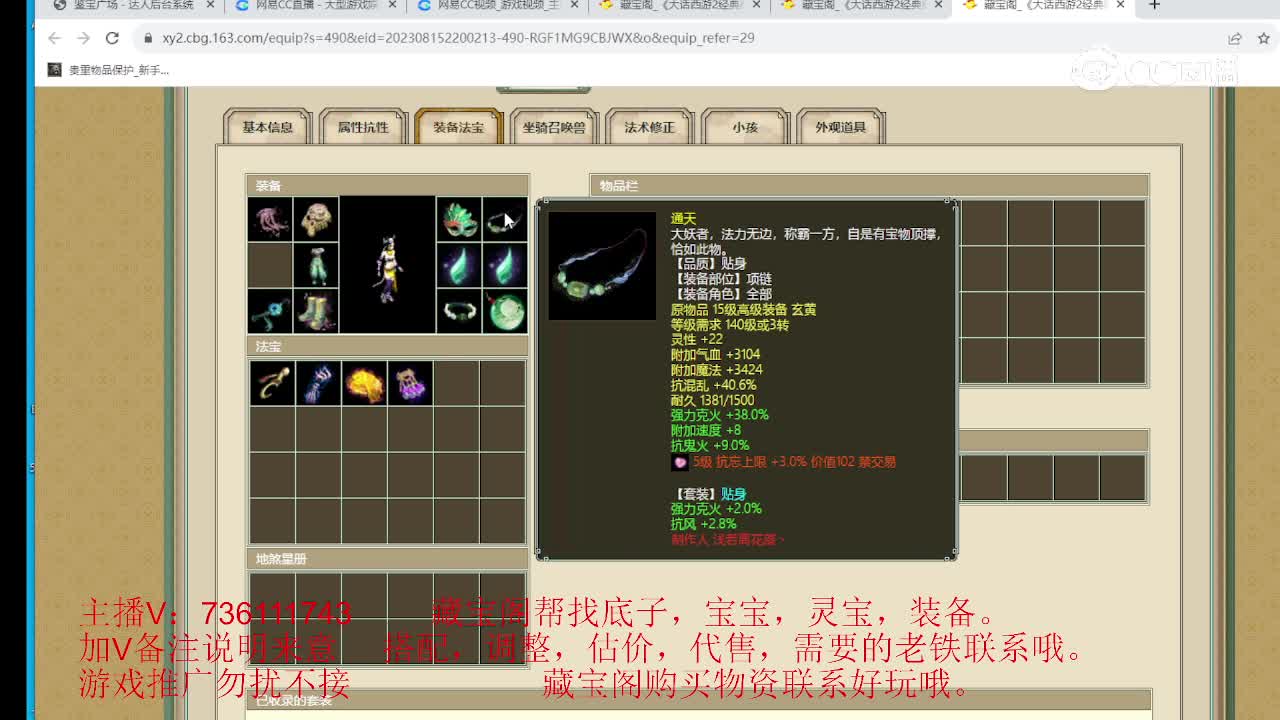
Task: Switch to the 网易CC直播 browser tab
Action: 316,6
